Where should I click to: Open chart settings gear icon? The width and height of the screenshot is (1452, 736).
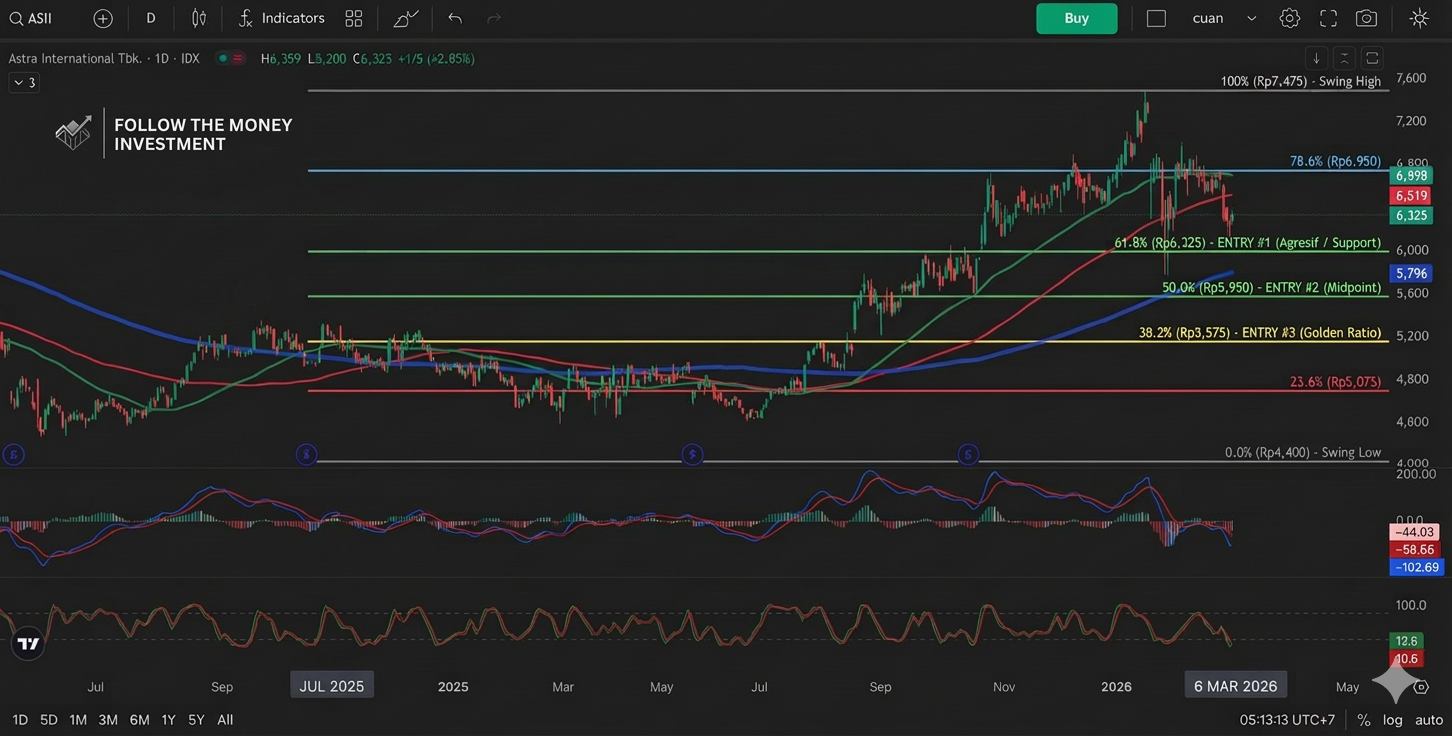(x=1289, y=18)
